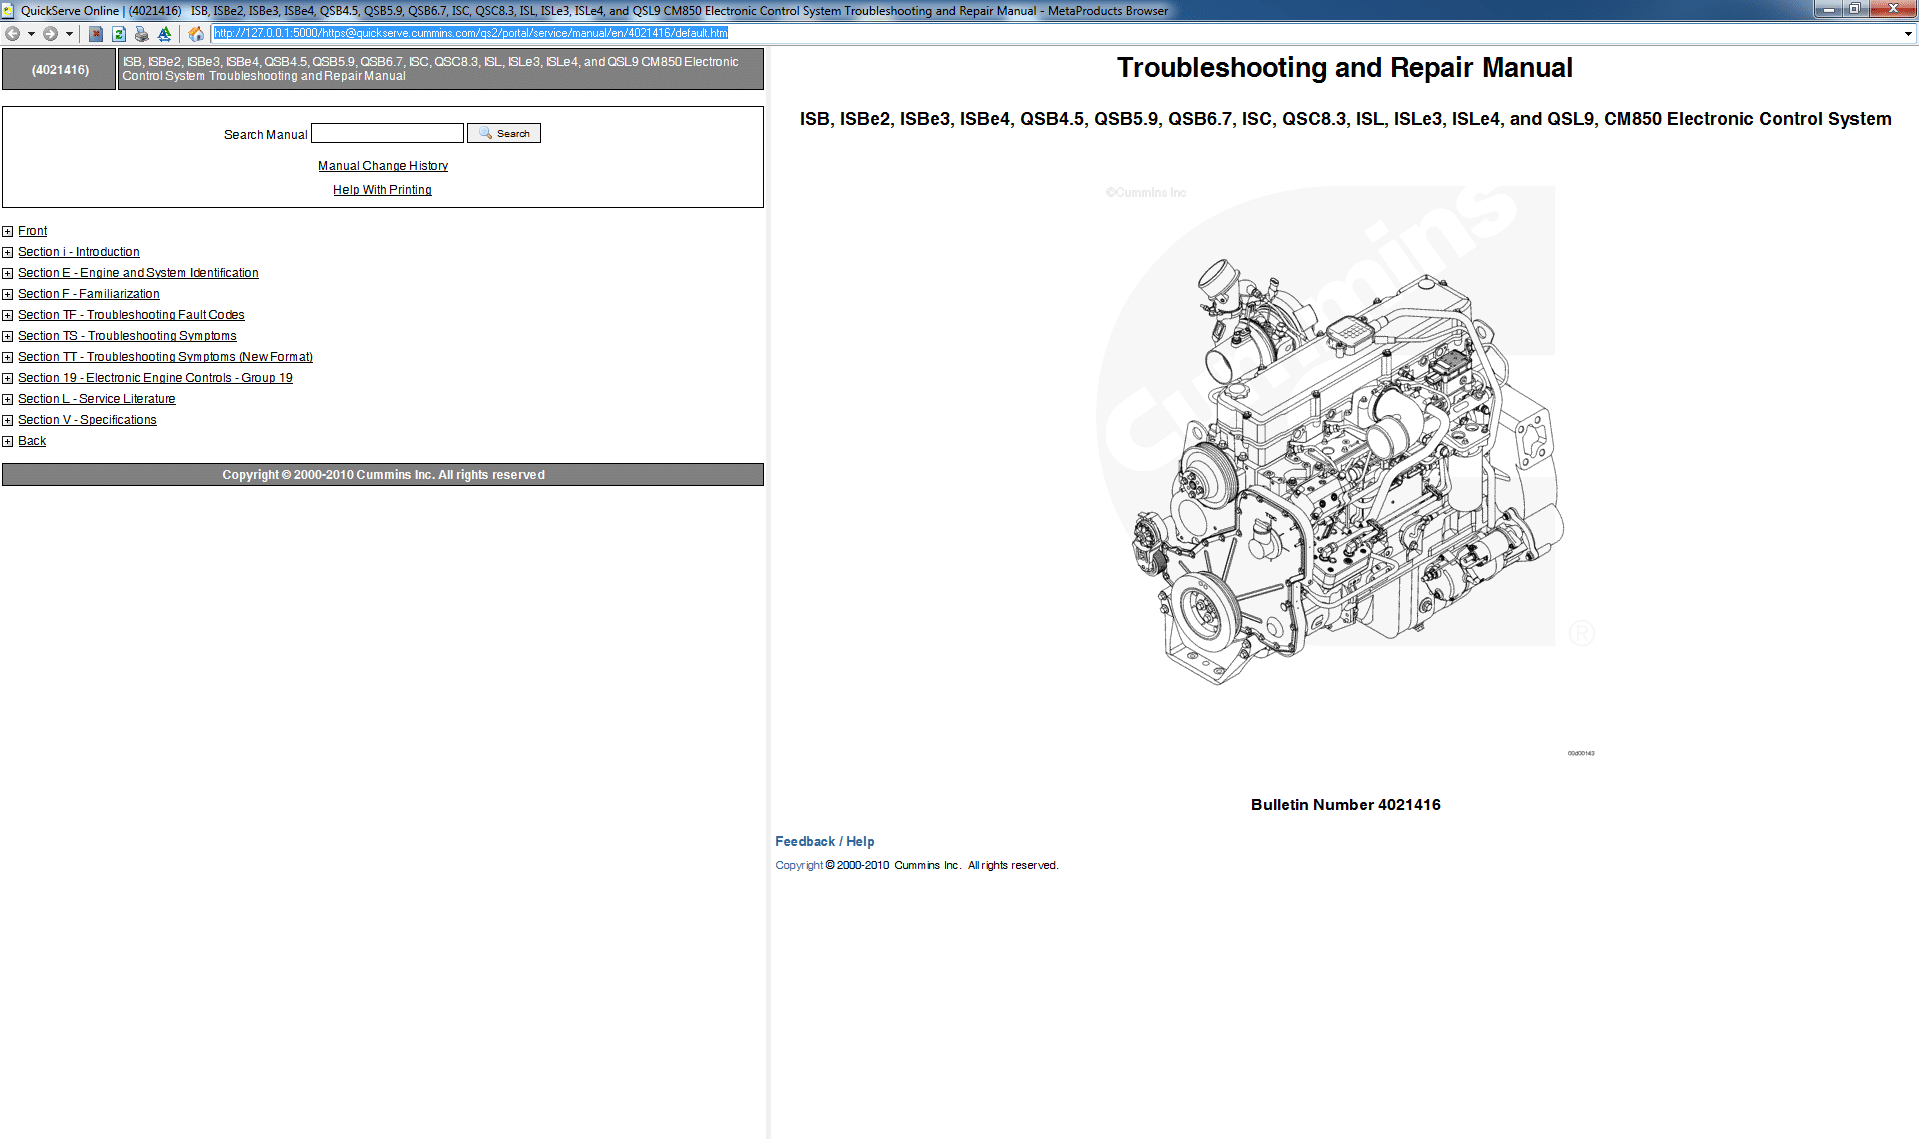Open the Forward history dropdown arrow

click(x=69, y=33)
